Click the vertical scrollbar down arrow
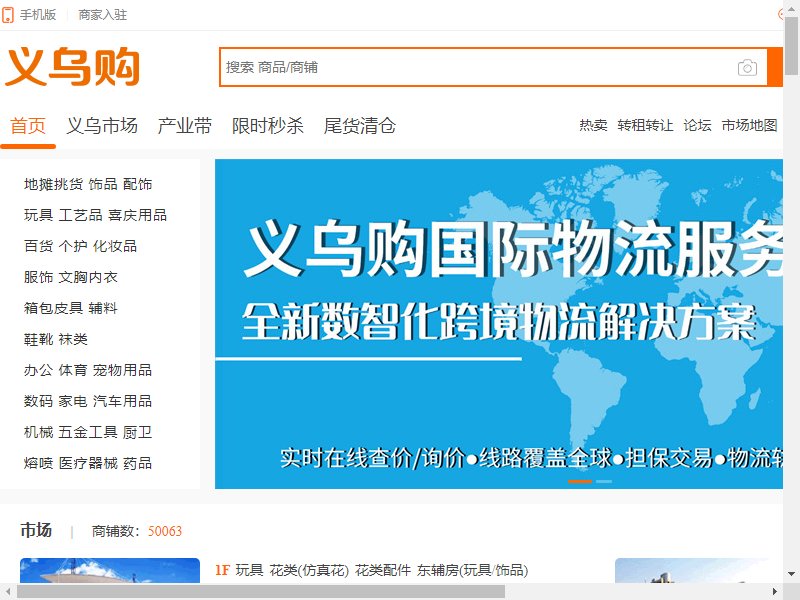Image resolution: width=800 pixels, height=600 pixels. tap(791, 574)
